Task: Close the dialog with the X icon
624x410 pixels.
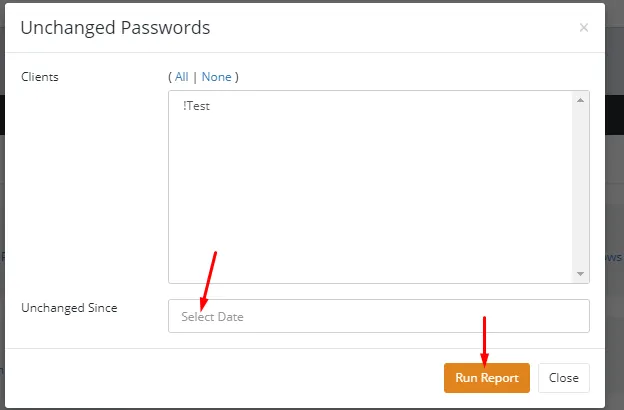Action: coord(584,28)
